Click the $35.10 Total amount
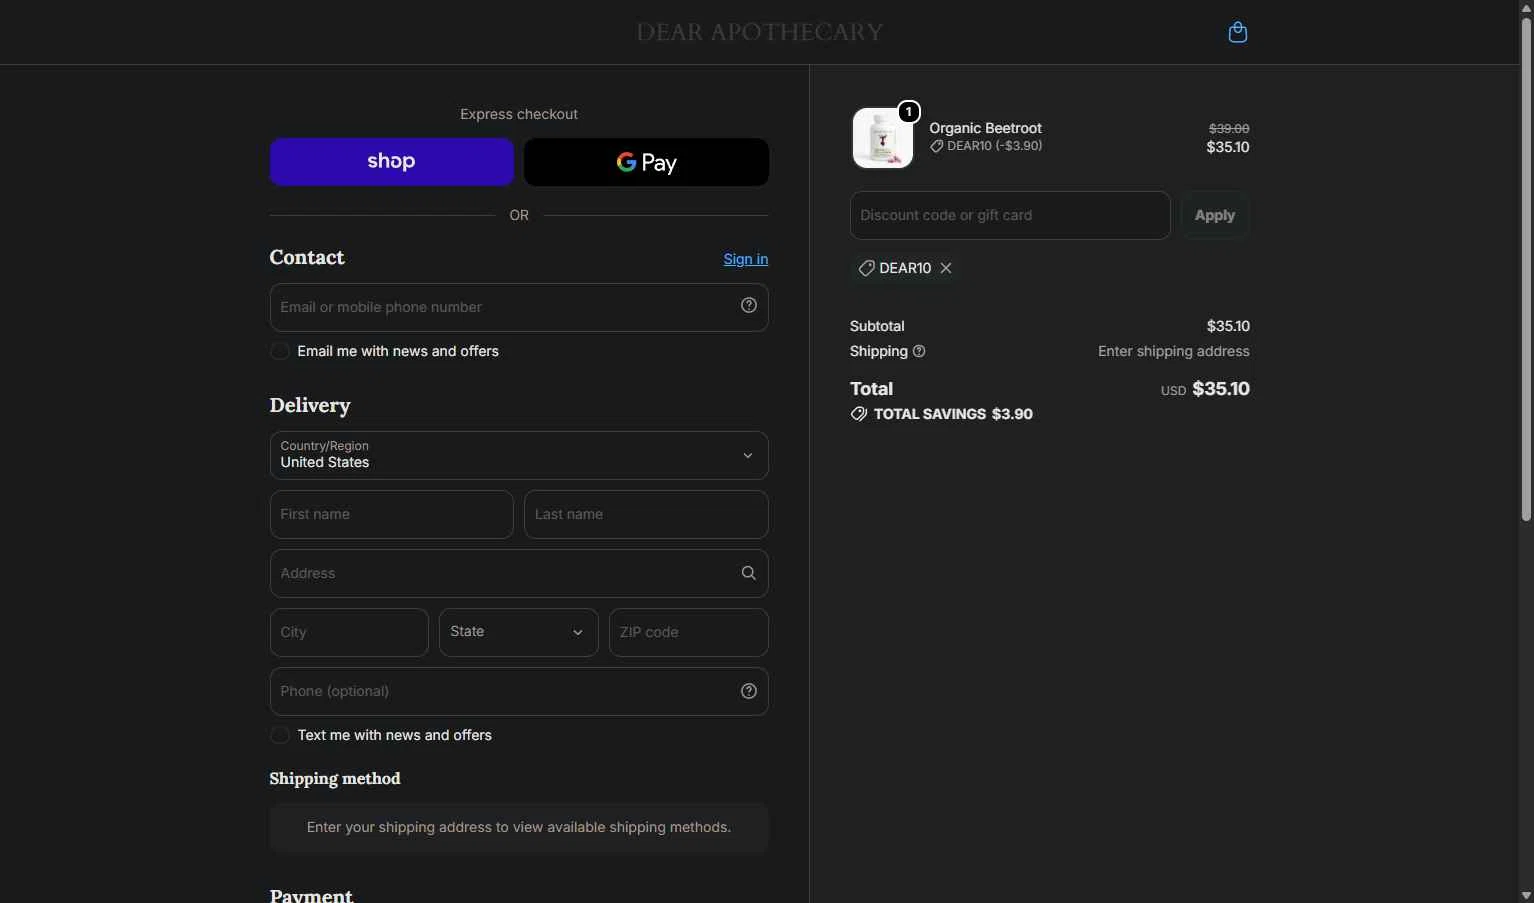Image resolution: width=1534 pixels, height=903 pixels. point(1221,389)
